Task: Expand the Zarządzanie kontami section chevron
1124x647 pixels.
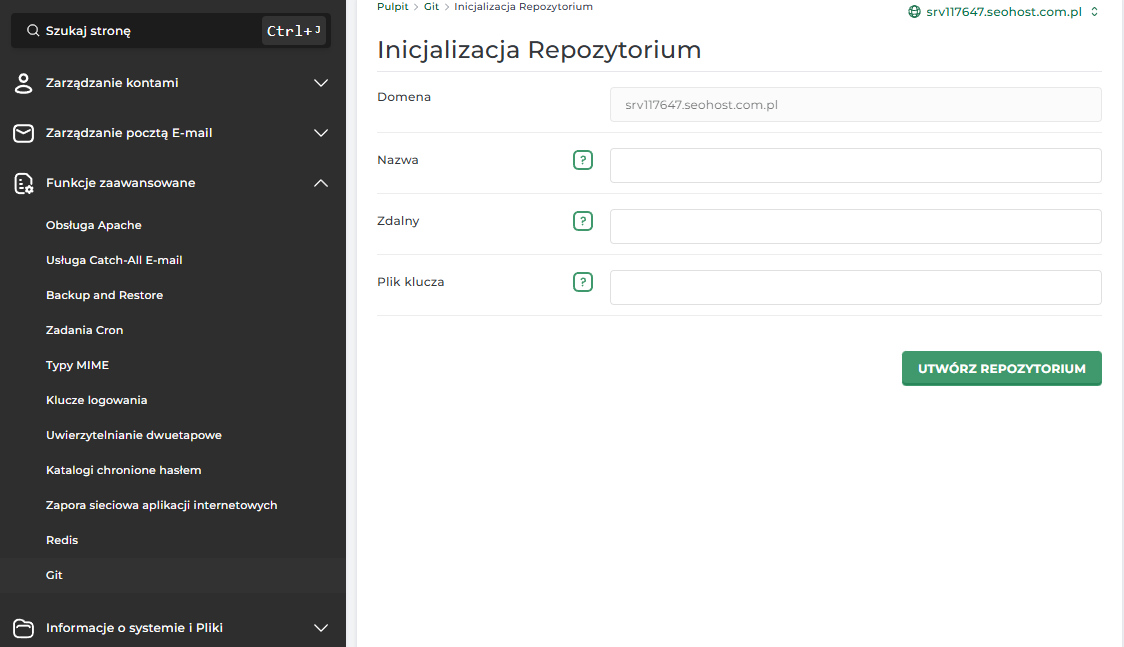Action: click(x=321, y=83)
